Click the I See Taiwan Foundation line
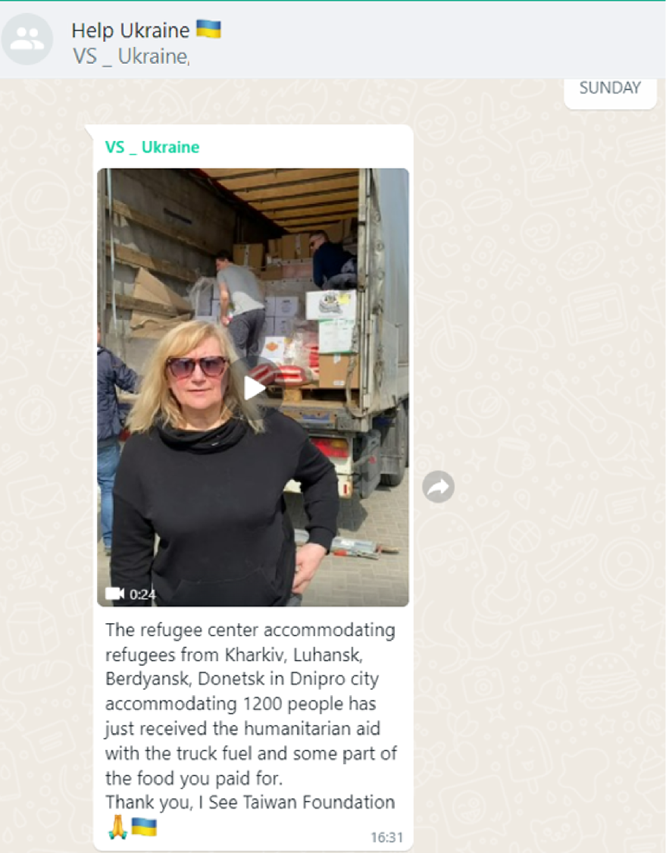The image size is (666, 853). tap(250, 802)
